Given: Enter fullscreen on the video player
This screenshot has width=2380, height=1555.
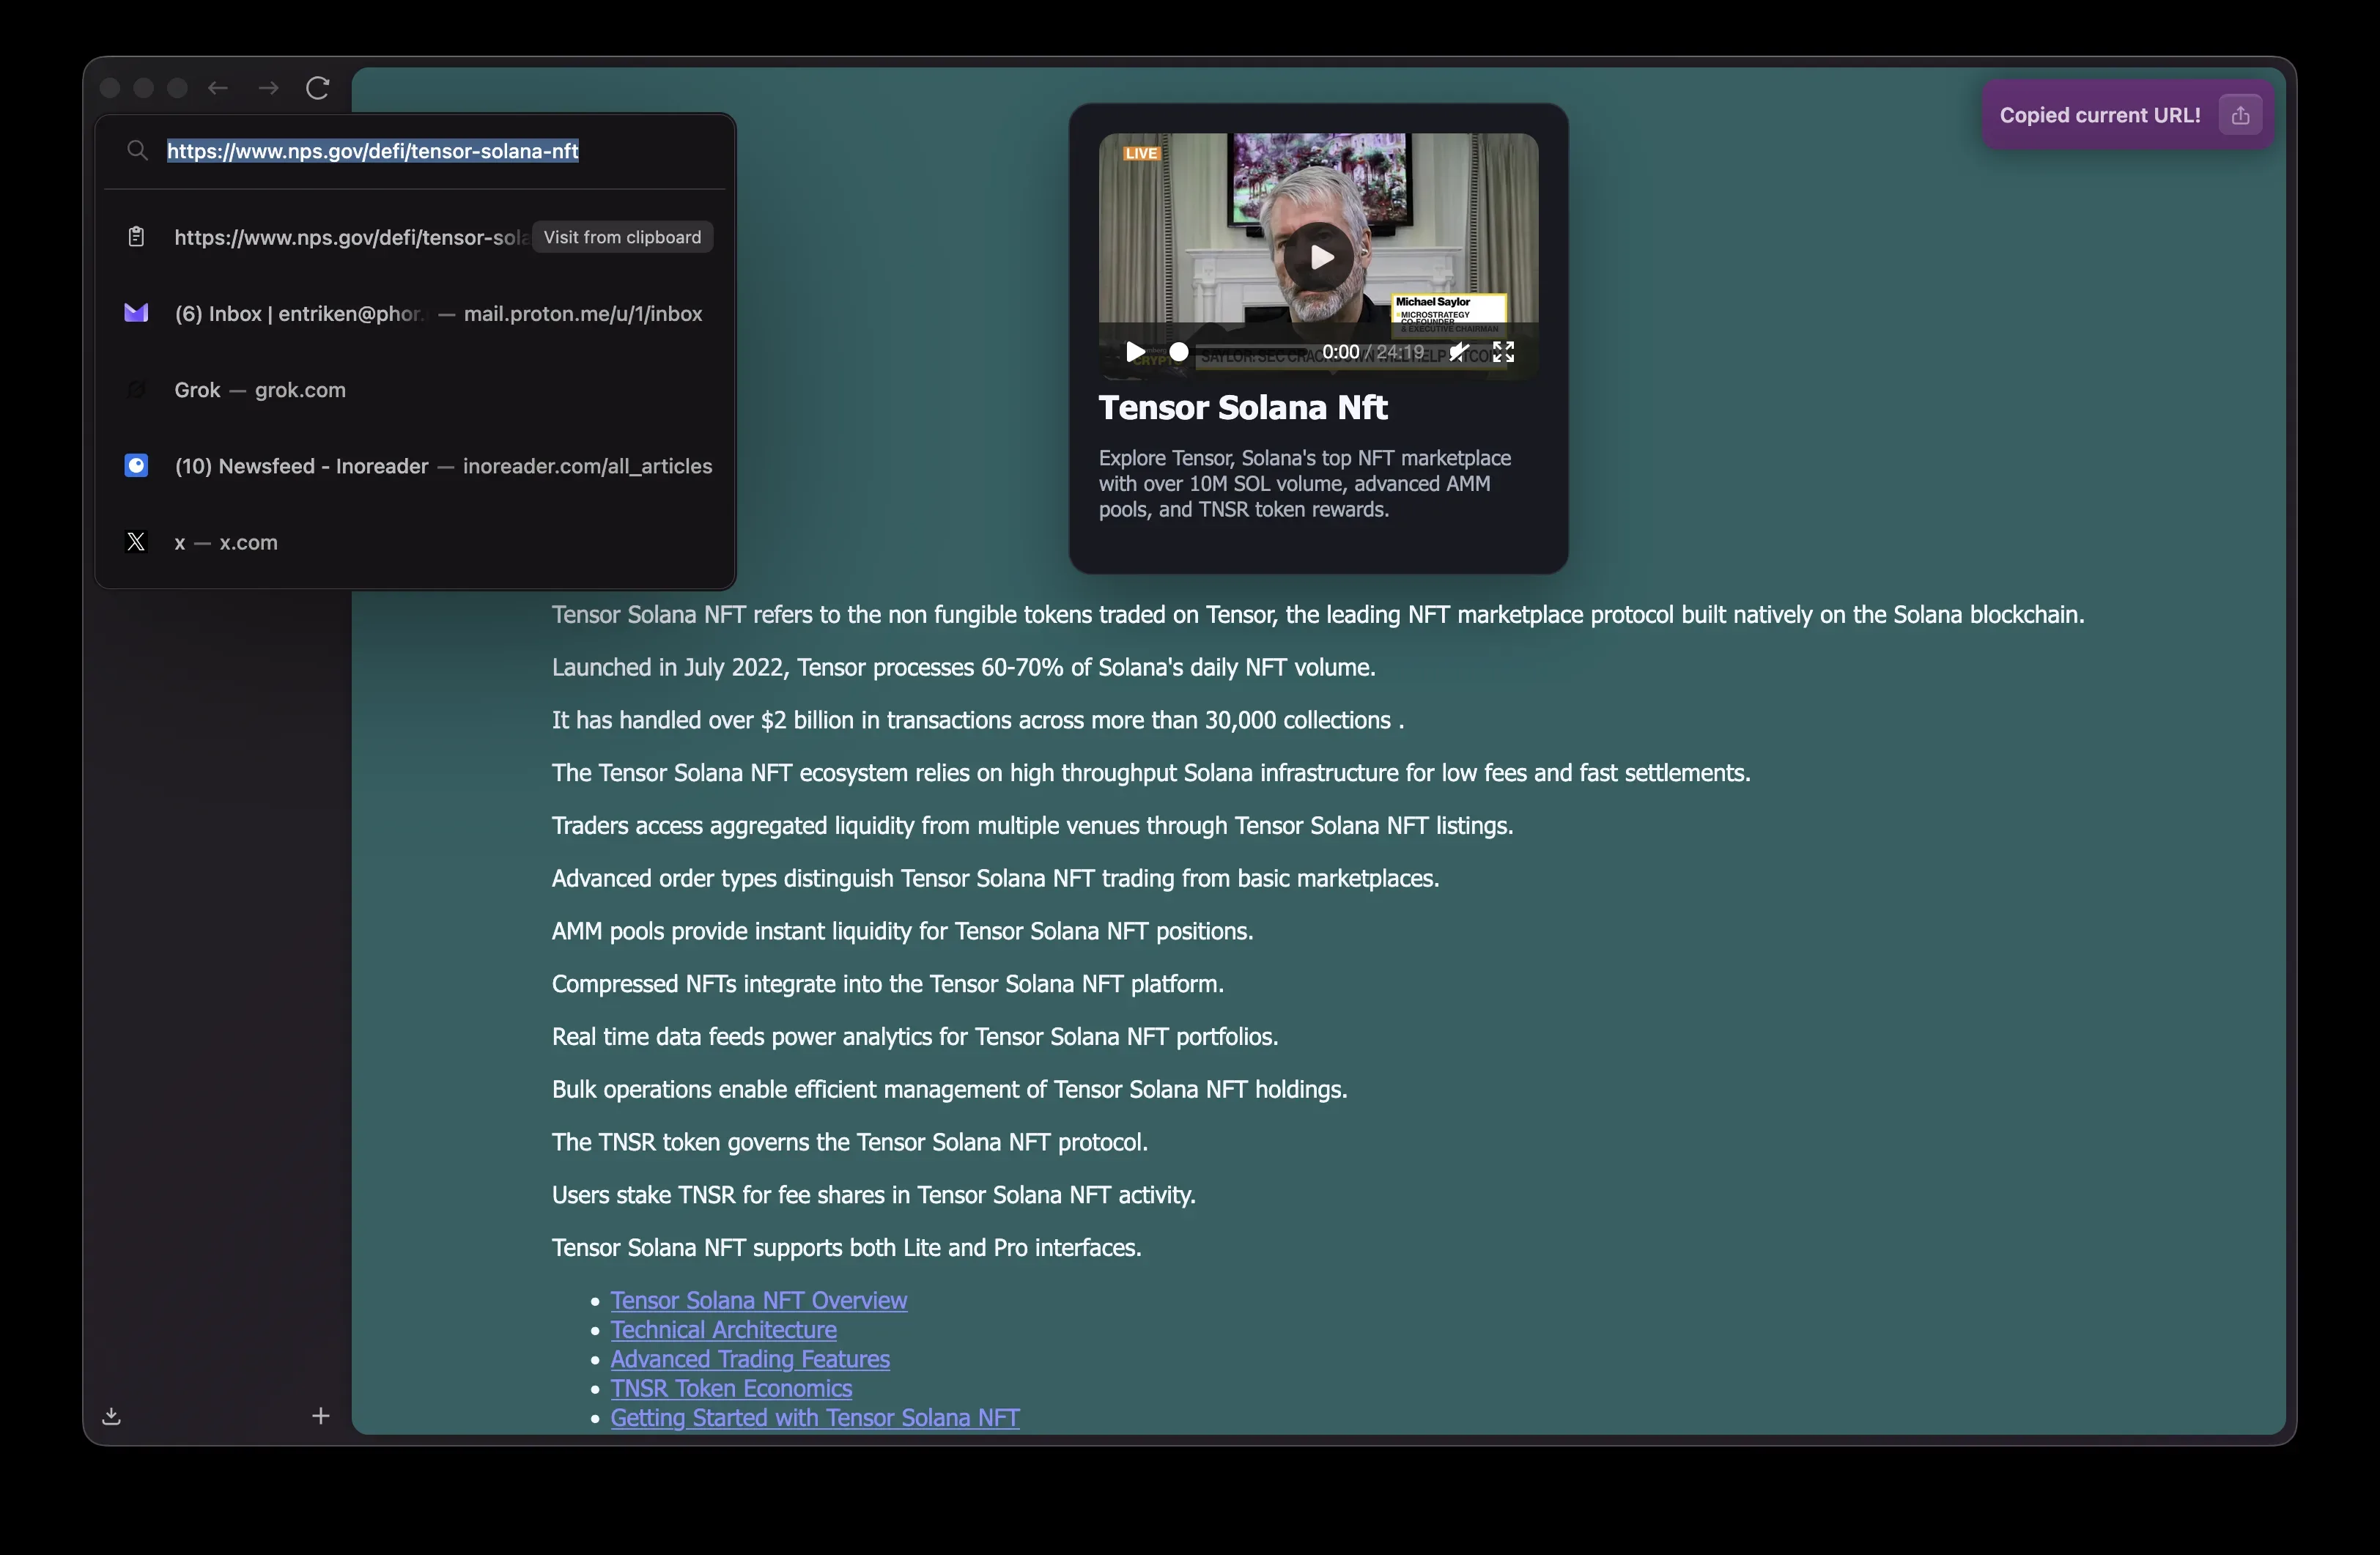Looking at the screenshot, I should click(x=1503, y=352).
